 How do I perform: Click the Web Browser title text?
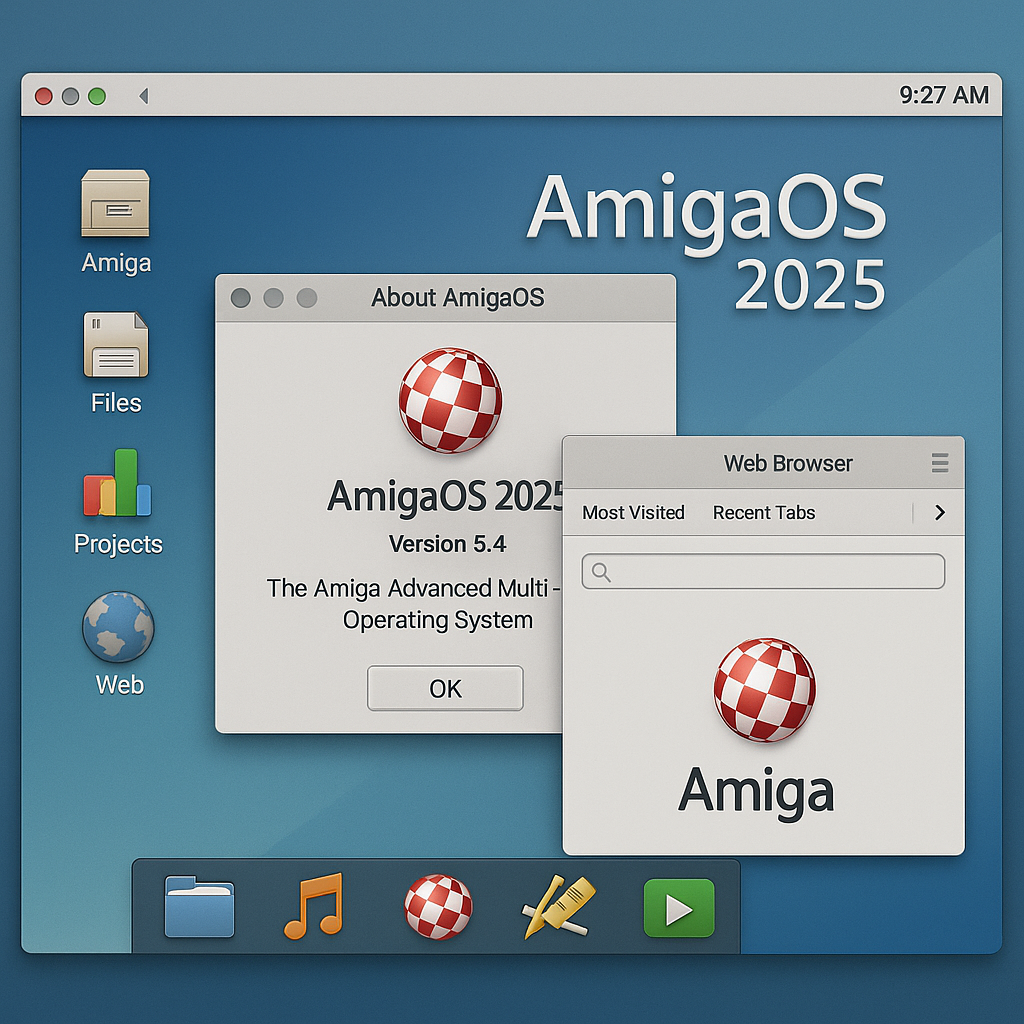click(x=788, y=463)
